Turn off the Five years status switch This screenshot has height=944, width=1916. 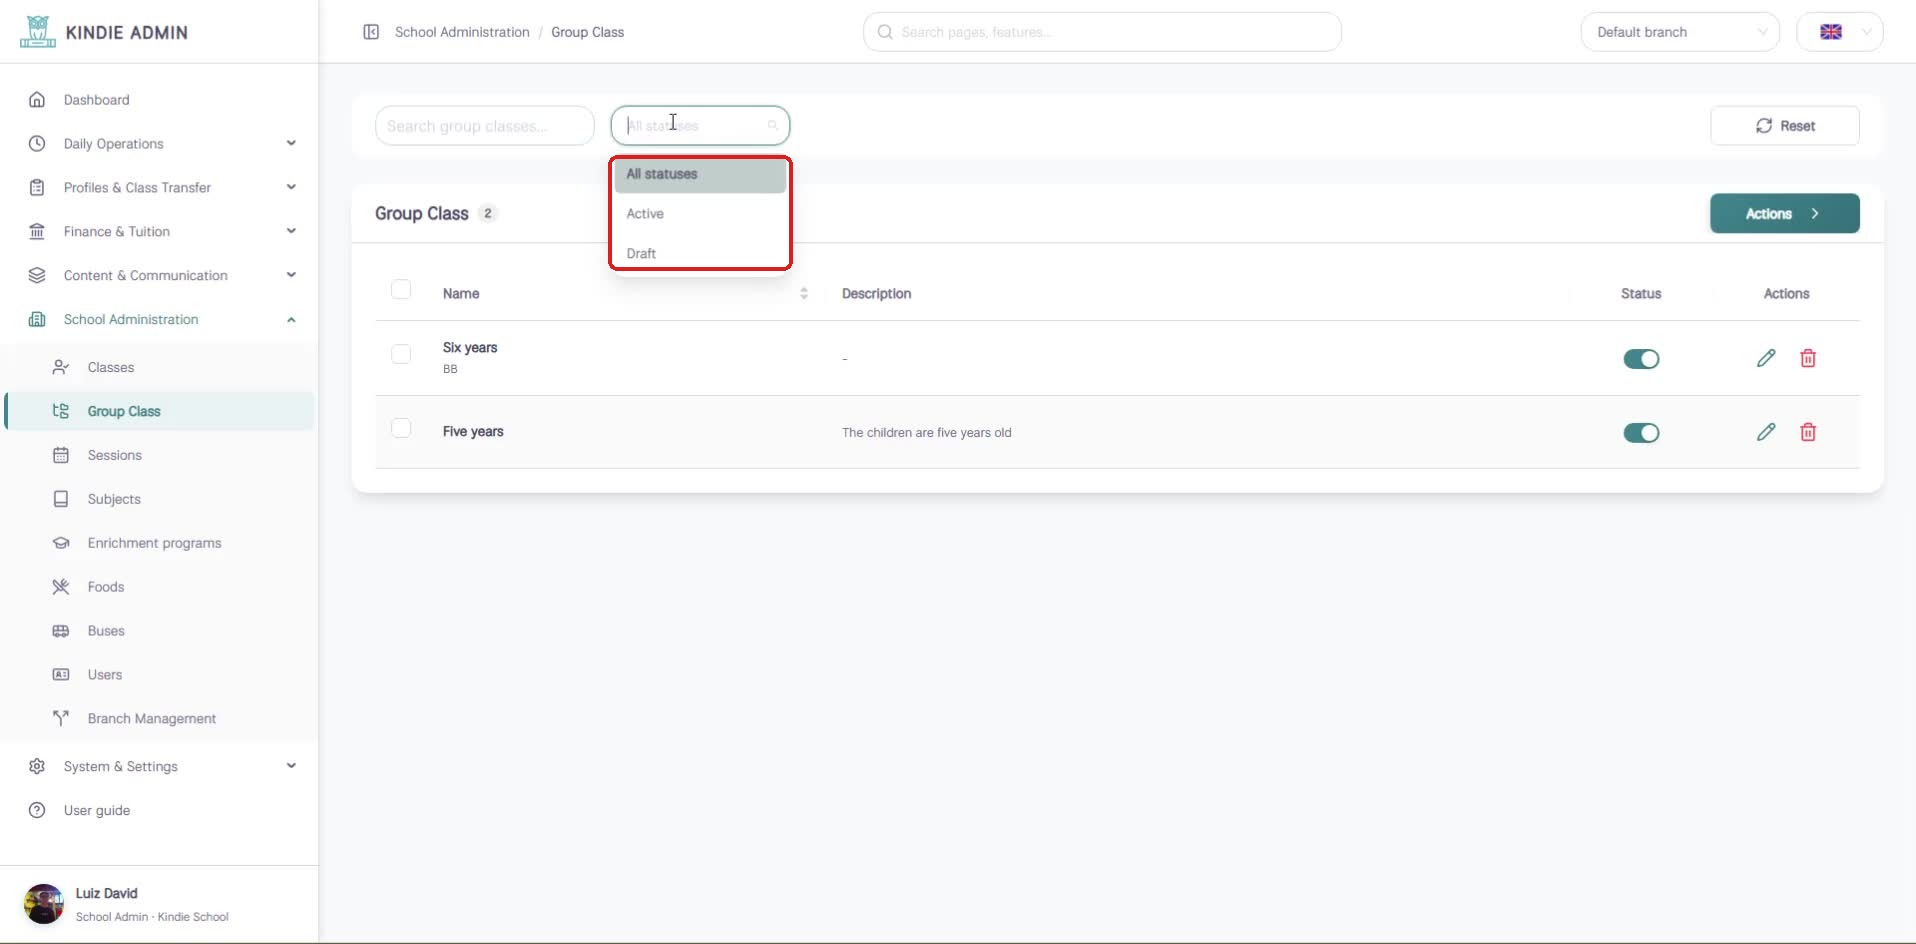(x=1641, y=433)
